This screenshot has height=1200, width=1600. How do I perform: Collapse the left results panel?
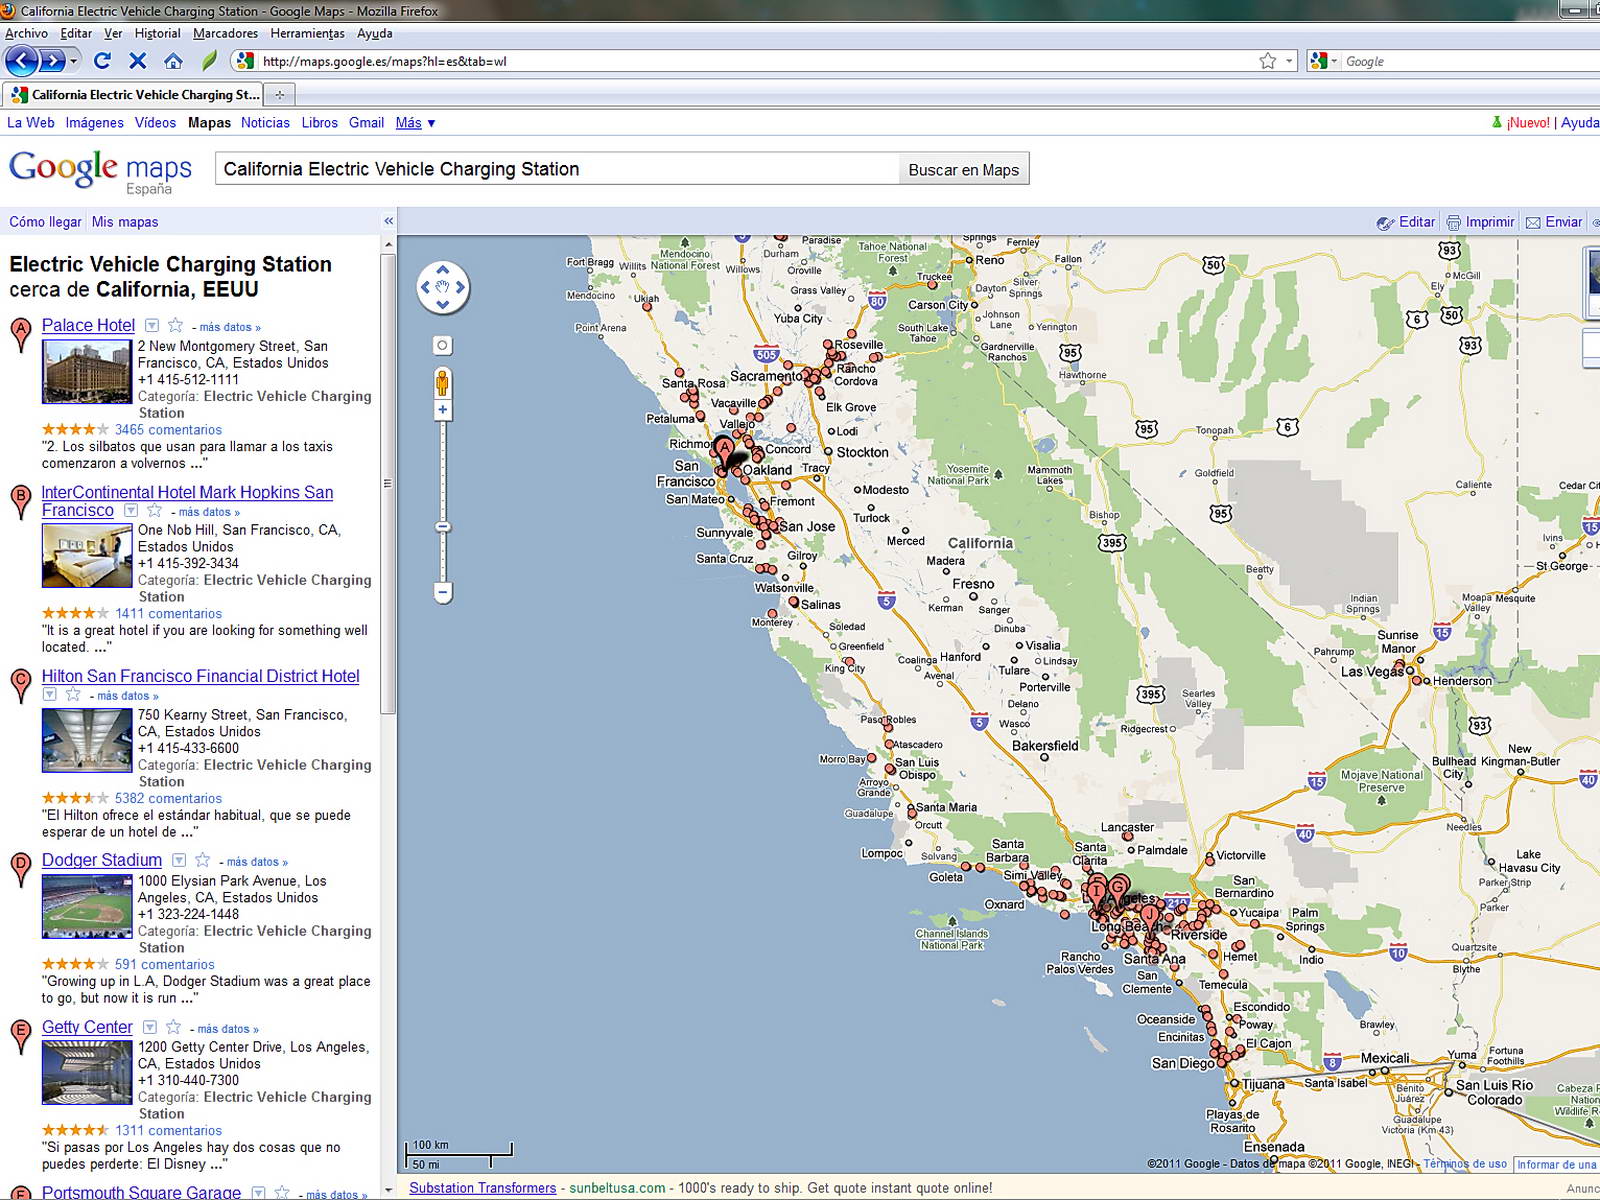[389, 221]
